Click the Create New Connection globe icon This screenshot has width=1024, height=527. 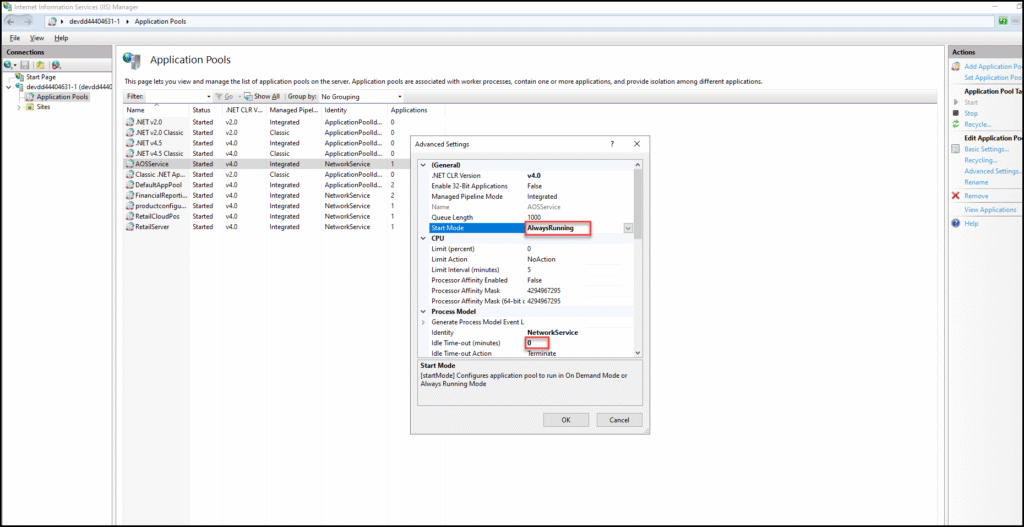pyautogui.click(x=8, y=65)
